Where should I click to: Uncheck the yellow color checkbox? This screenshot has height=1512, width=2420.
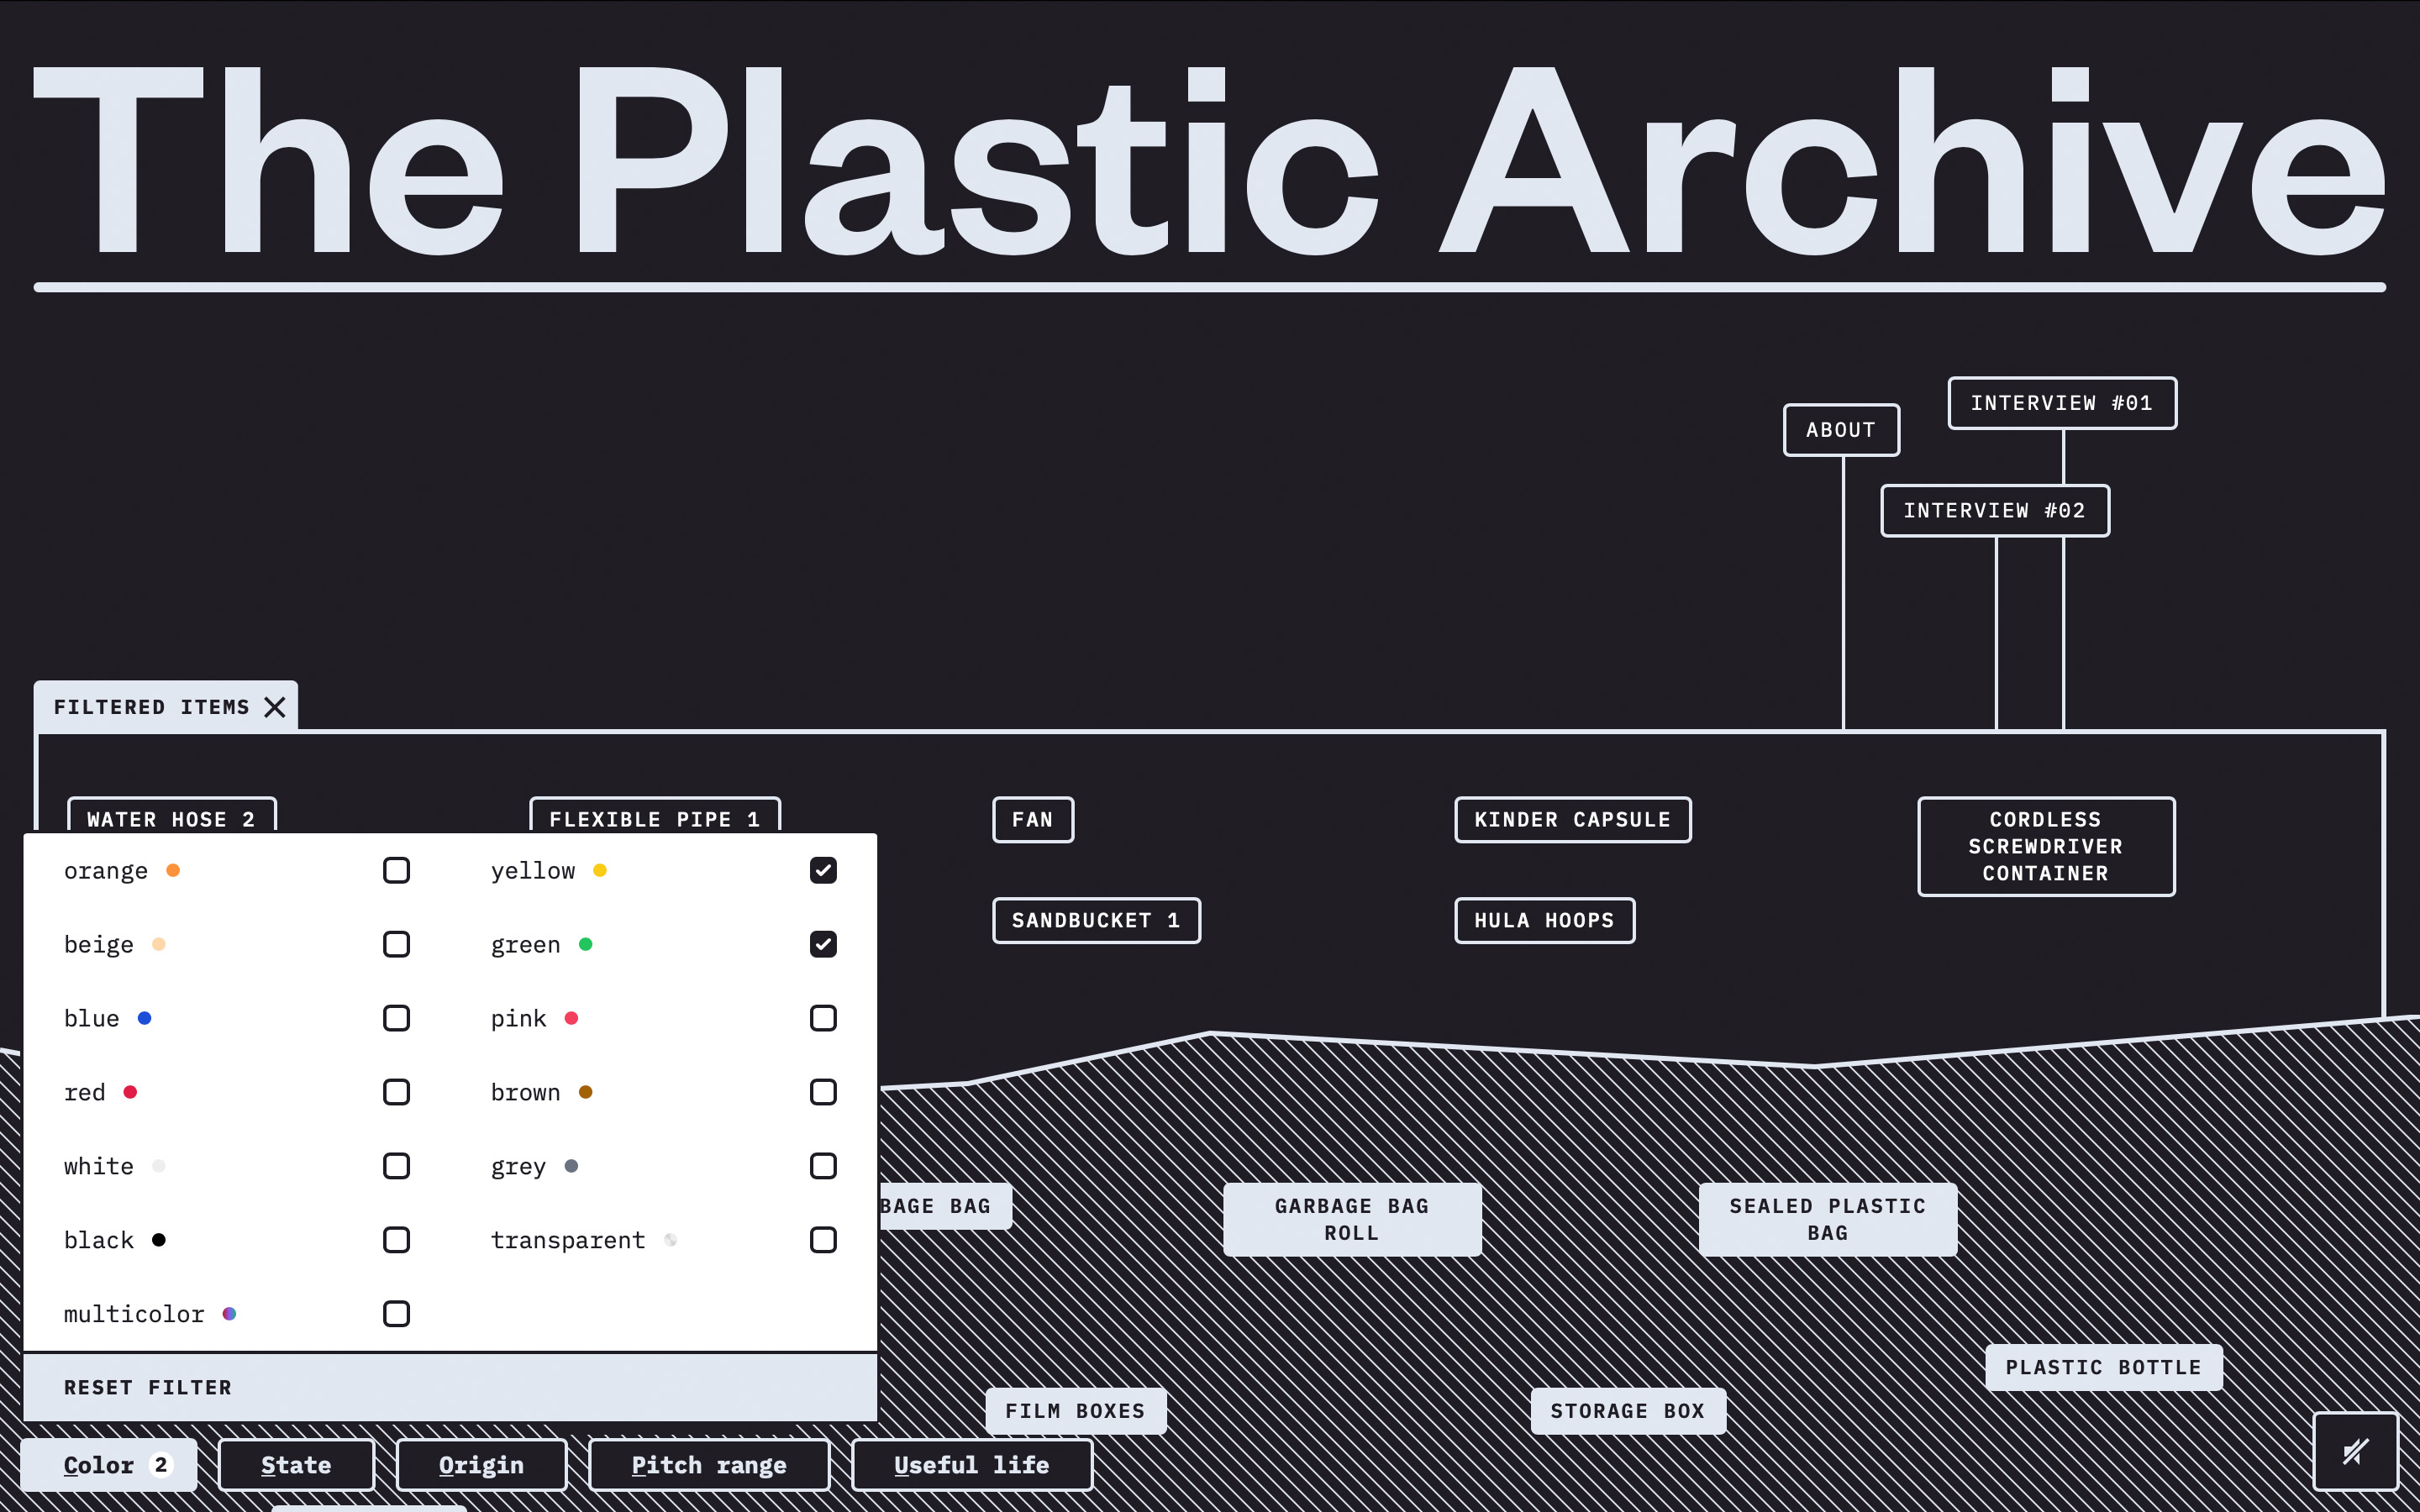pyautogui.click(x=823, y=870)
